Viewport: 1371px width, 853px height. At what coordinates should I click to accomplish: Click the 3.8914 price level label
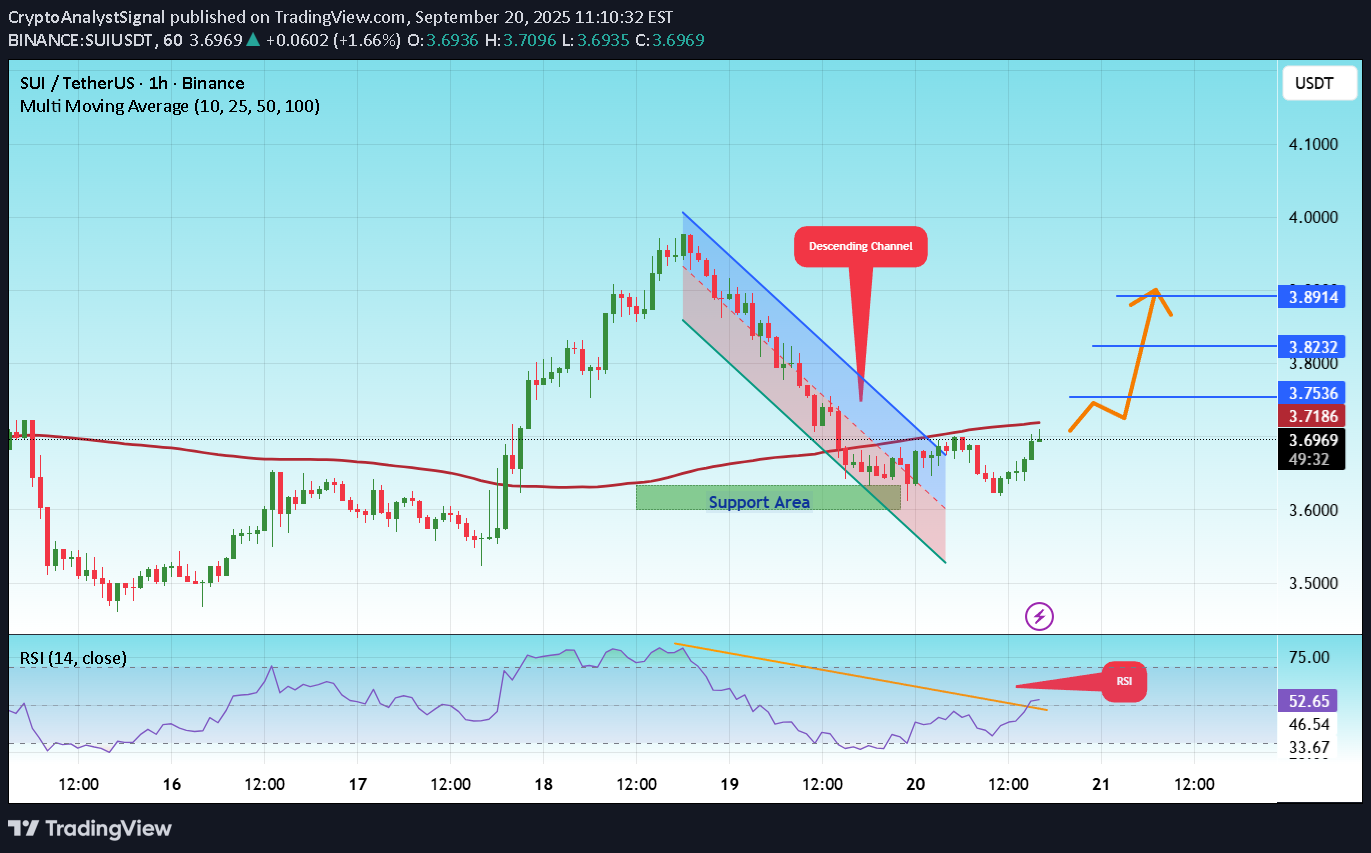pyautogui.click(x=1313, y=297)
